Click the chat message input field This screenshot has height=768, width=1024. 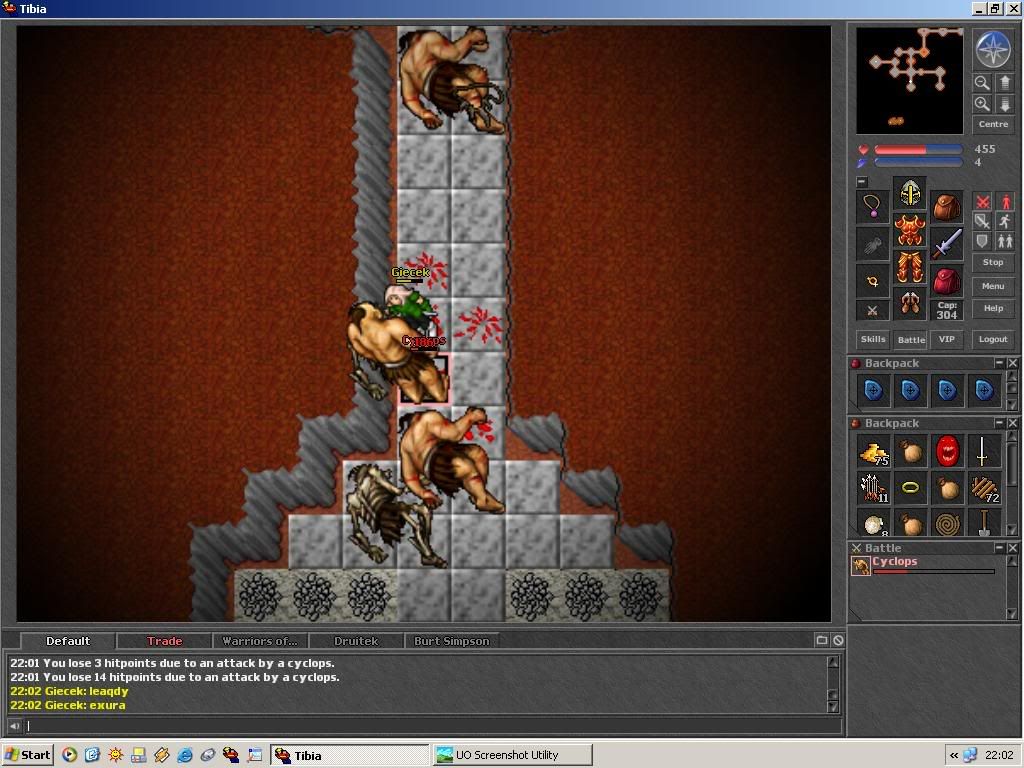(432, 726)
